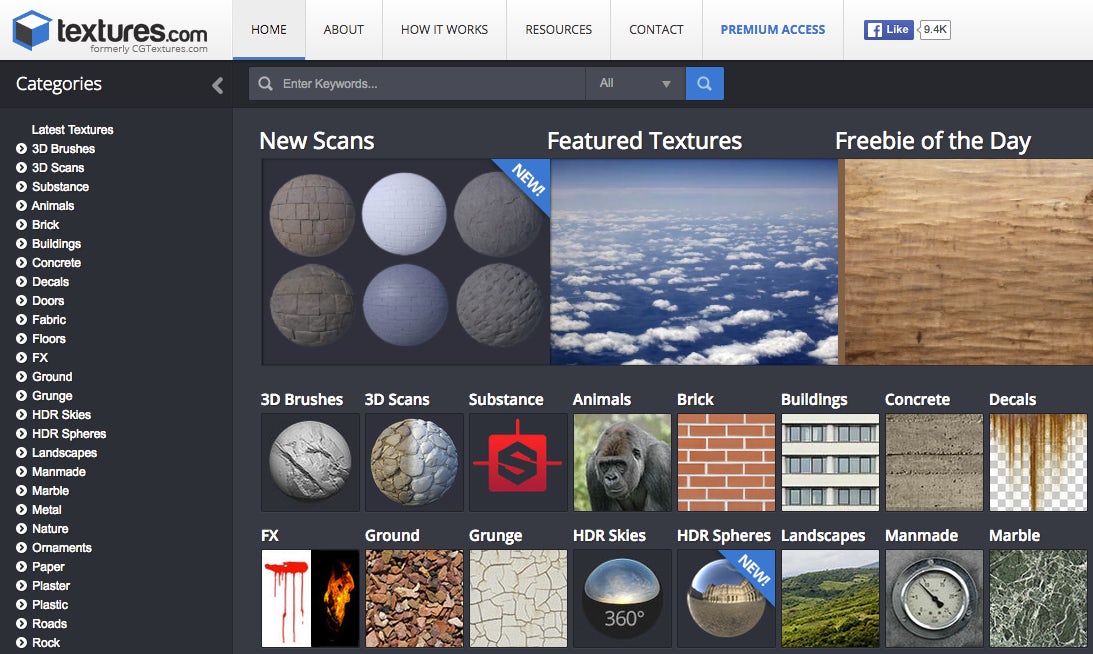Expand the Brick sidebar arrow
This screenshot has width=1093, height=654.
click(22, 225)
